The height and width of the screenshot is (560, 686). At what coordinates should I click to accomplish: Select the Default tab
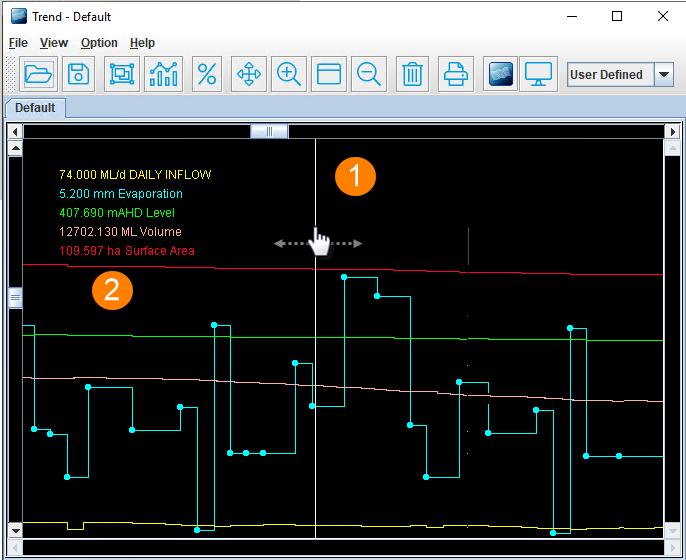click(x=35, y=108)
